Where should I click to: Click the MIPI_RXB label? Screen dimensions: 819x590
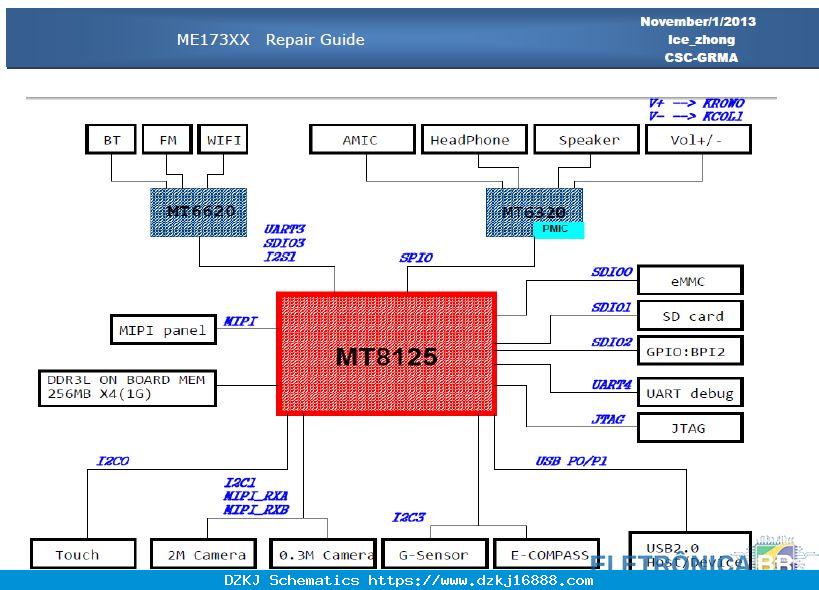coord(256,510)
